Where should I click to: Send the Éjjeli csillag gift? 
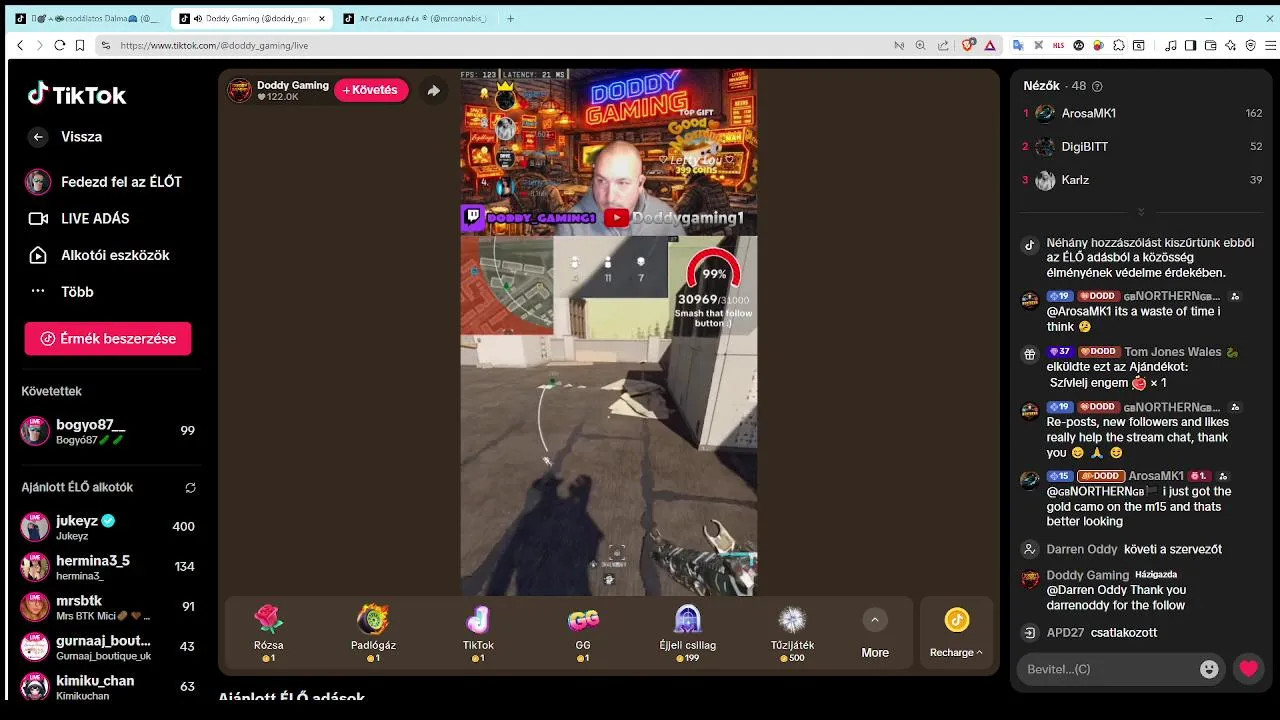(688, 633)
